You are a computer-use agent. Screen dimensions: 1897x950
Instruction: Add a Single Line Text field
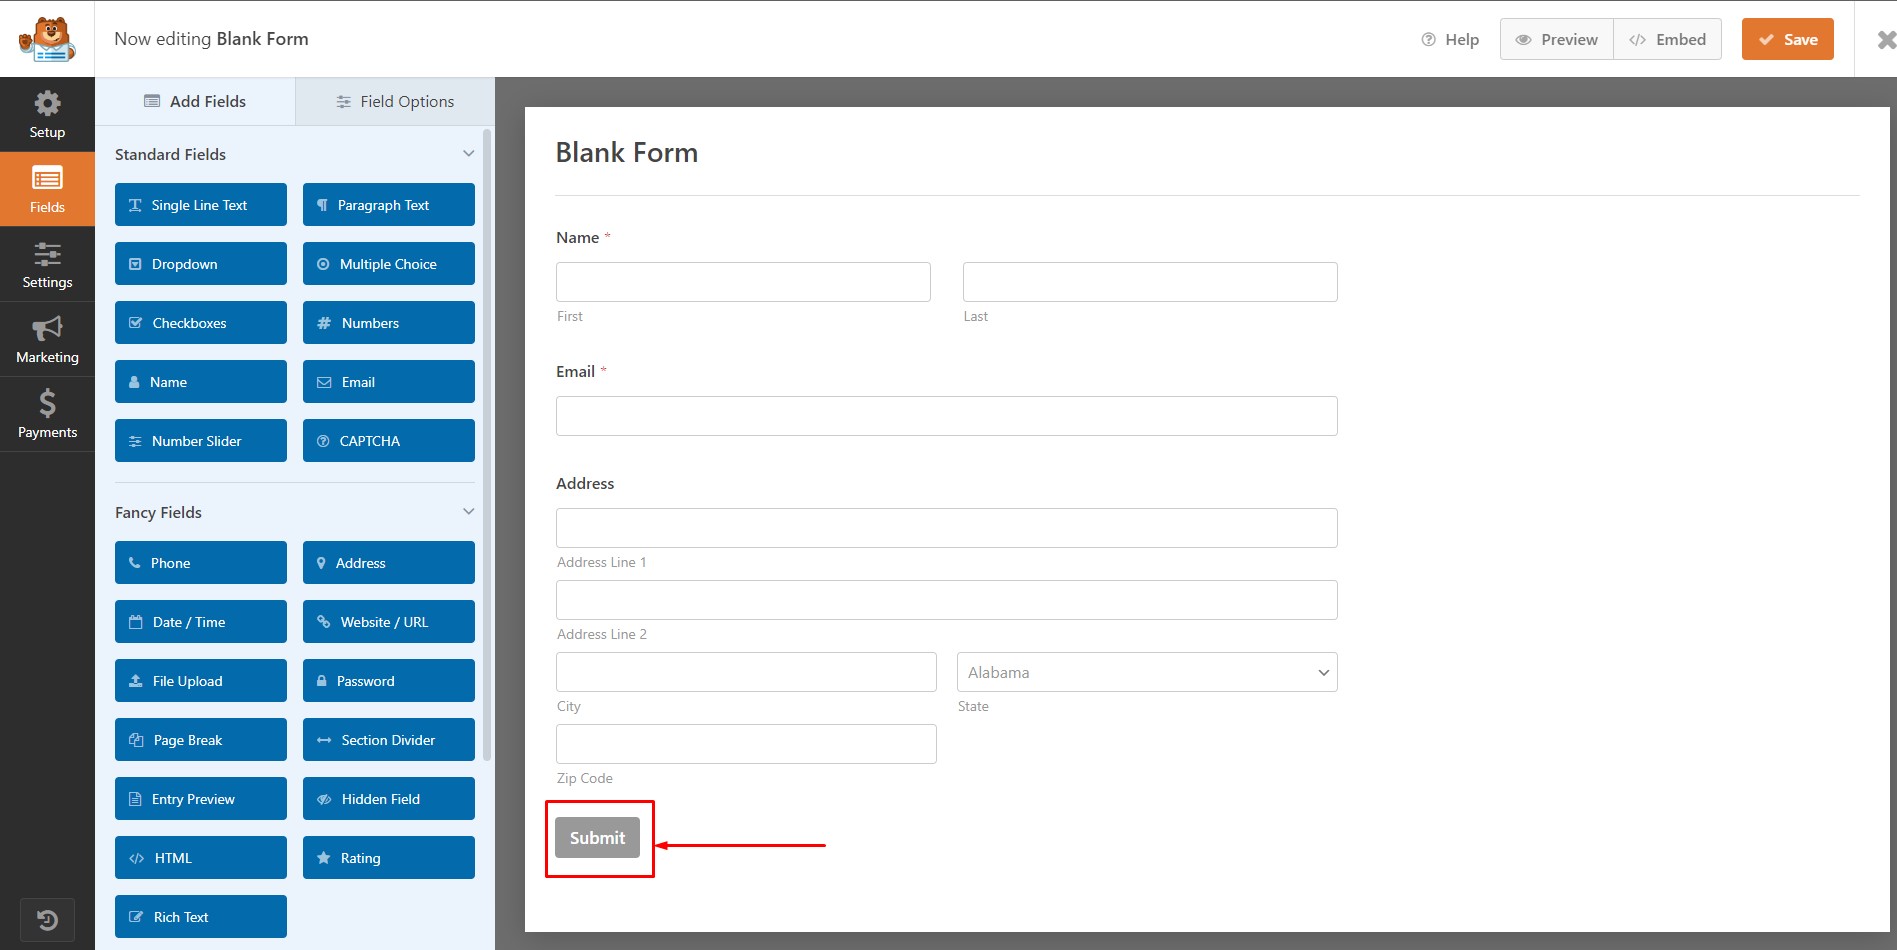point(201,205)
